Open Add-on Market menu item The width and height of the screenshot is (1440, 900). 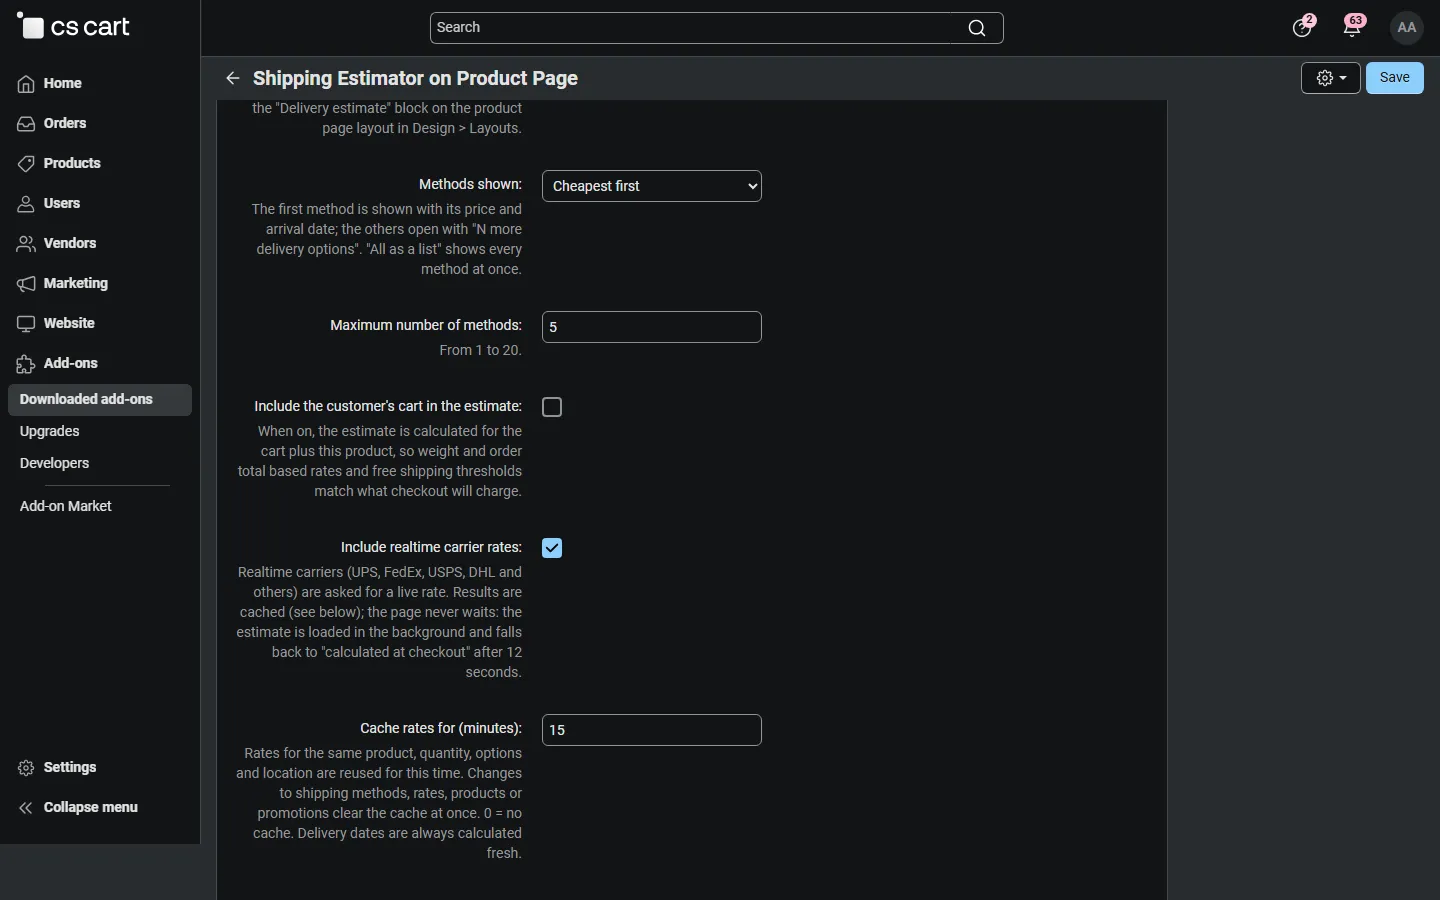click(66, 507)
